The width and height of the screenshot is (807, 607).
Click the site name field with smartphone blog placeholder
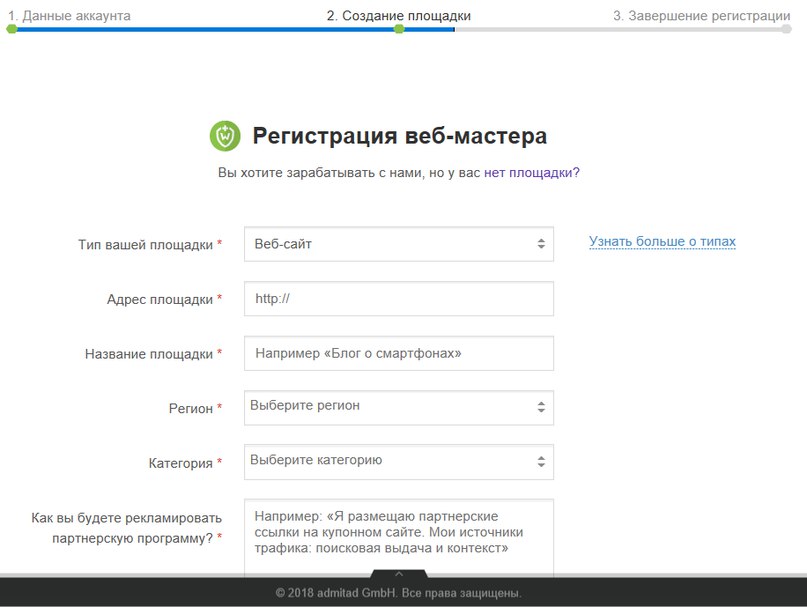[398, 353]
